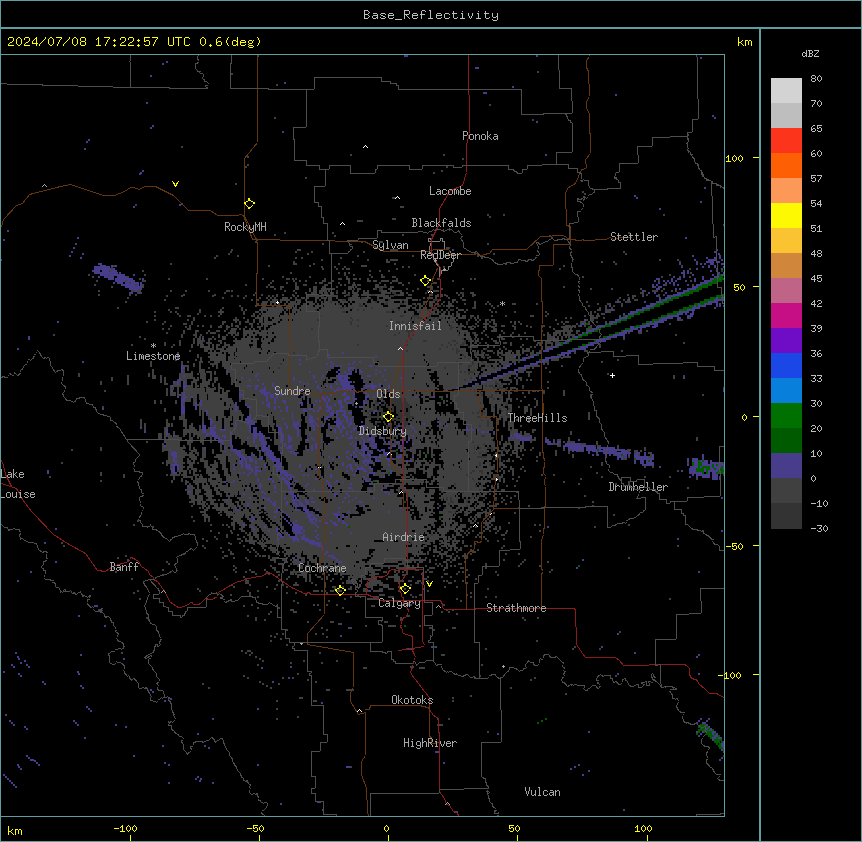Click the legend's 80 dBZ value
This screenshot has width=862, height=842.
[x=816, y=79]
